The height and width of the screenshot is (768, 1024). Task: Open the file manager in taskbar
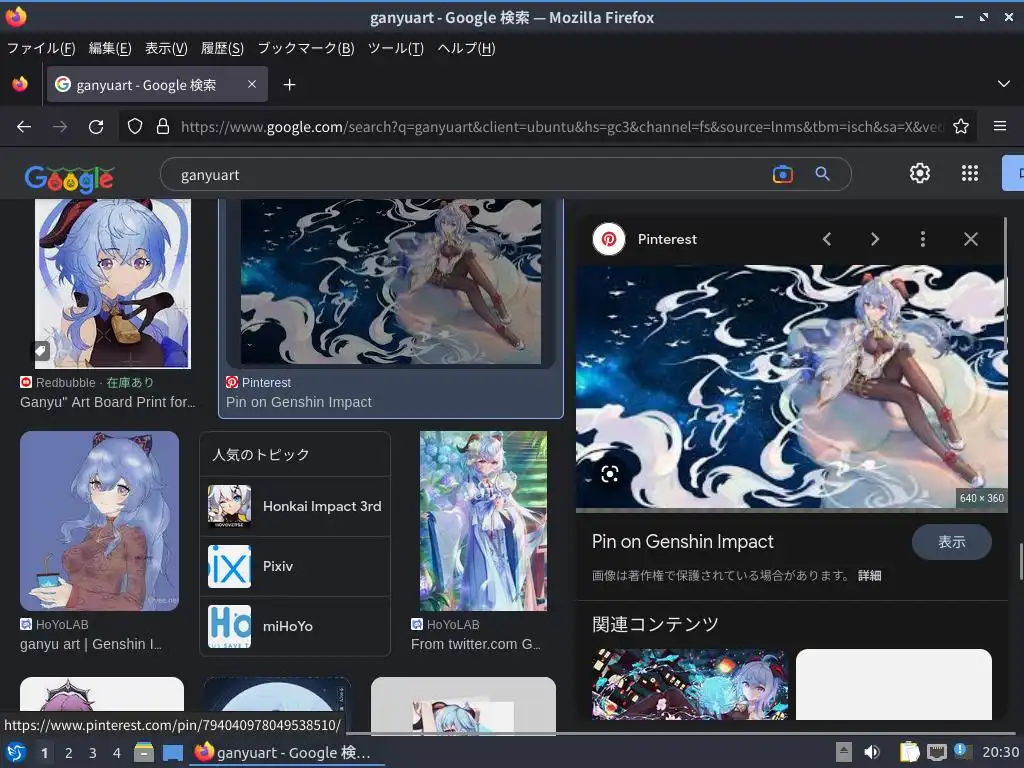coord(144,752)
